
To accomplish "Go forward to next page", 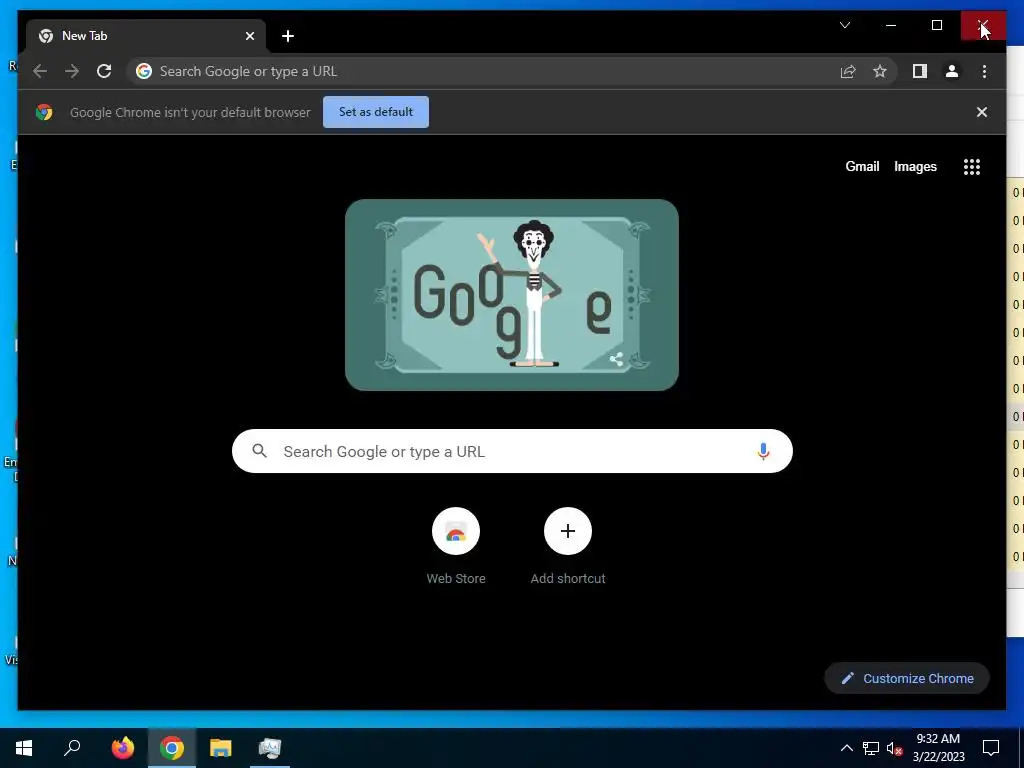I will point(72,71).
